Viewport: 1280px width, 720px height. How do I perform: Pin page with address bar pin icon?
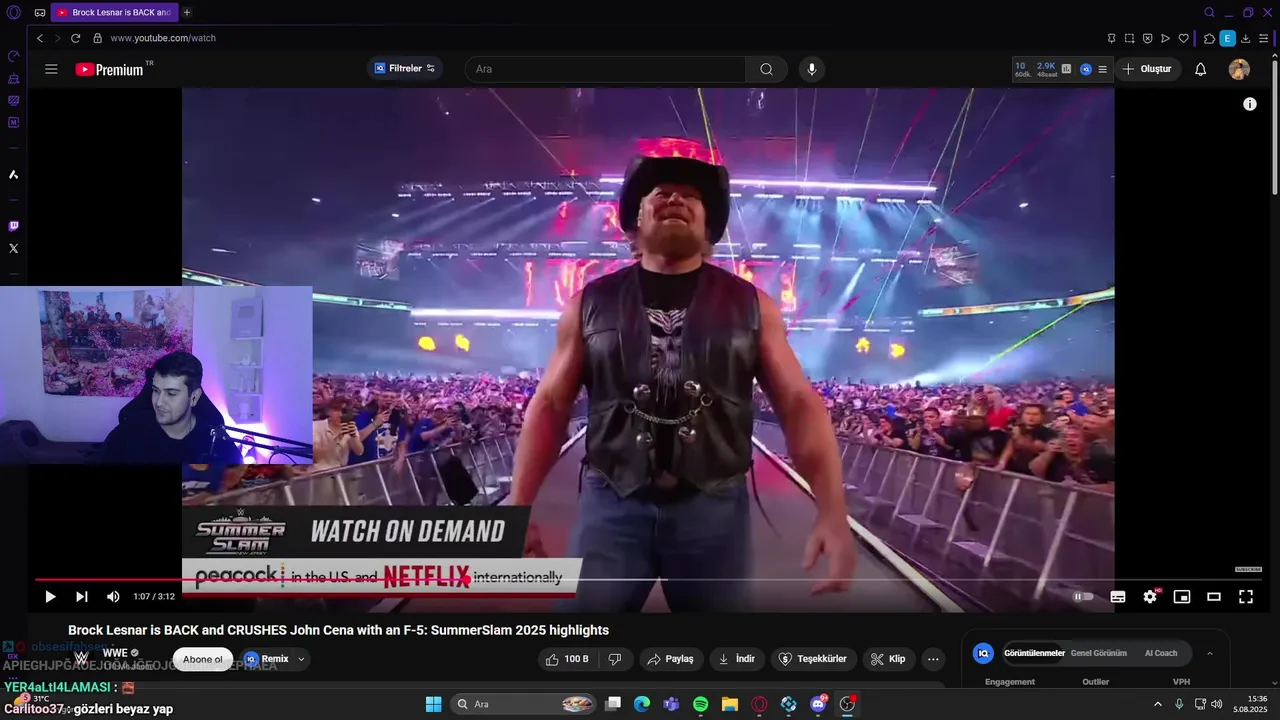[x=1111, y=38]
